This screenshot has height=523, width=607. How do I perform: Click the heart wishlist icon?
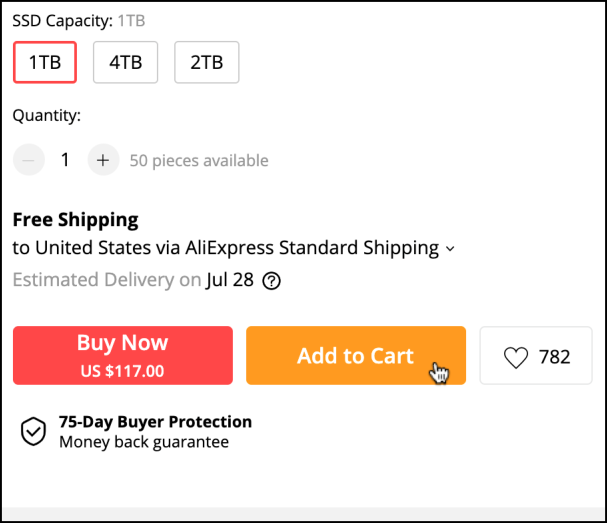[515, 357]
